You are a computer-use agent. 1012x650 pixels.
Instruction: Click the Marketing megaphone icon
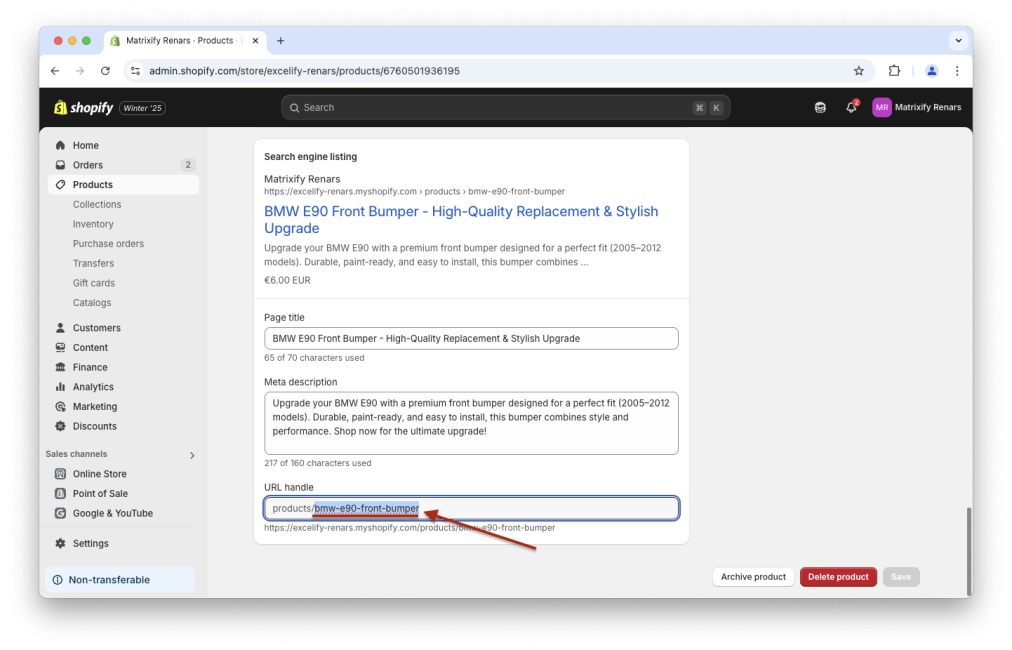coord(62,406)
